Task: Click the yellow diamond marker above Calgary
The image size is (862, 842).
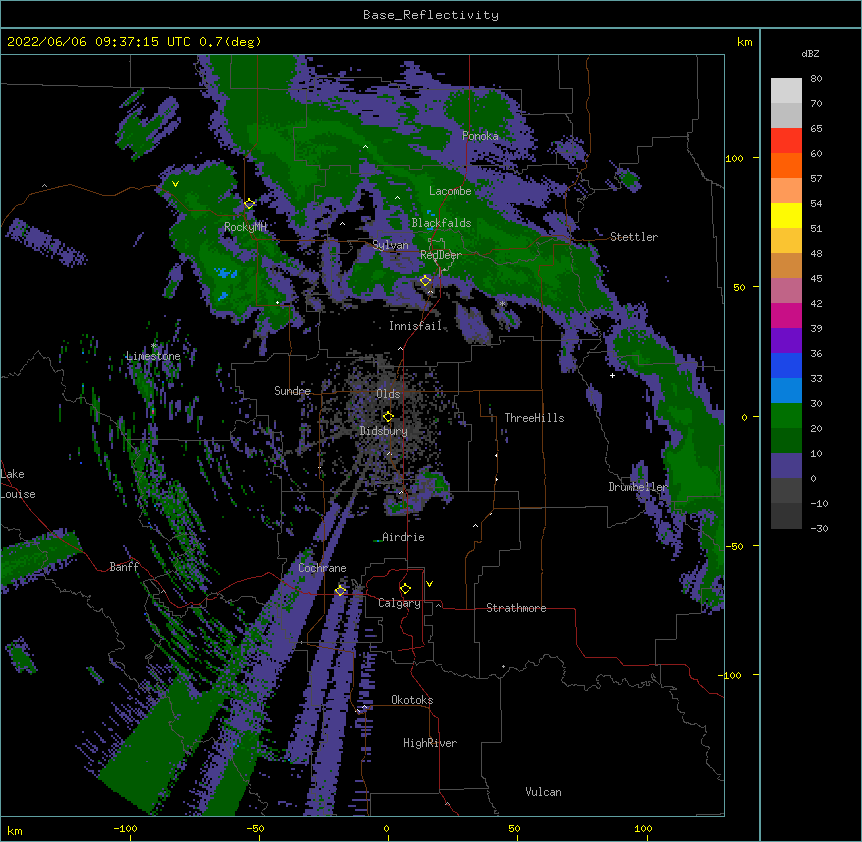Action: (x=405, y=589)
